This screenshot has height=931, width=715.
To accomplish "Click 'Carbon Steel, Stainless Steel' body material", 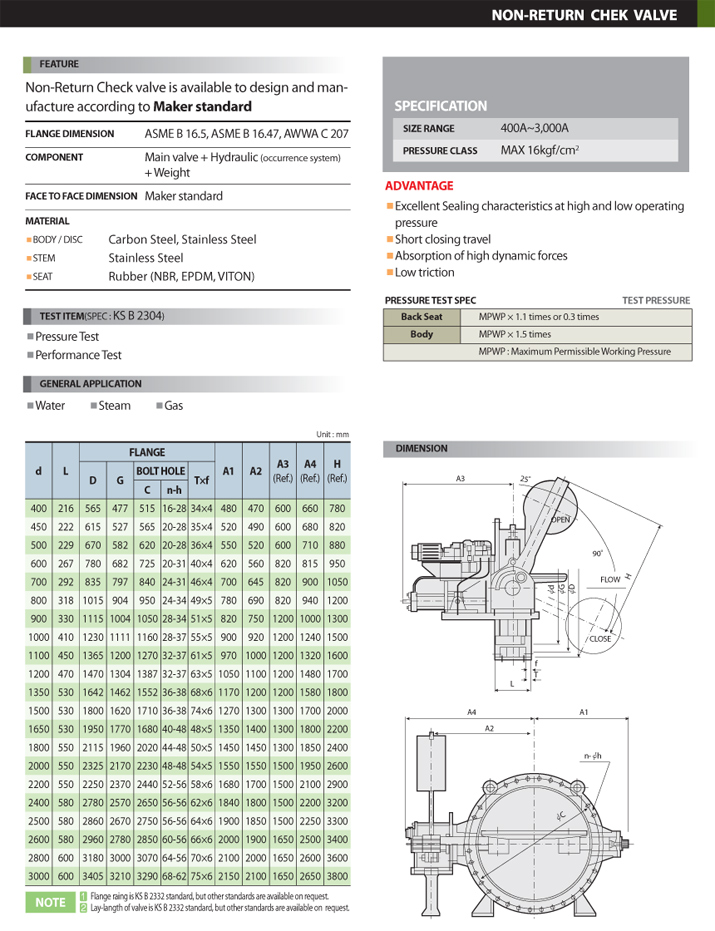I will (x=182, y=240).
